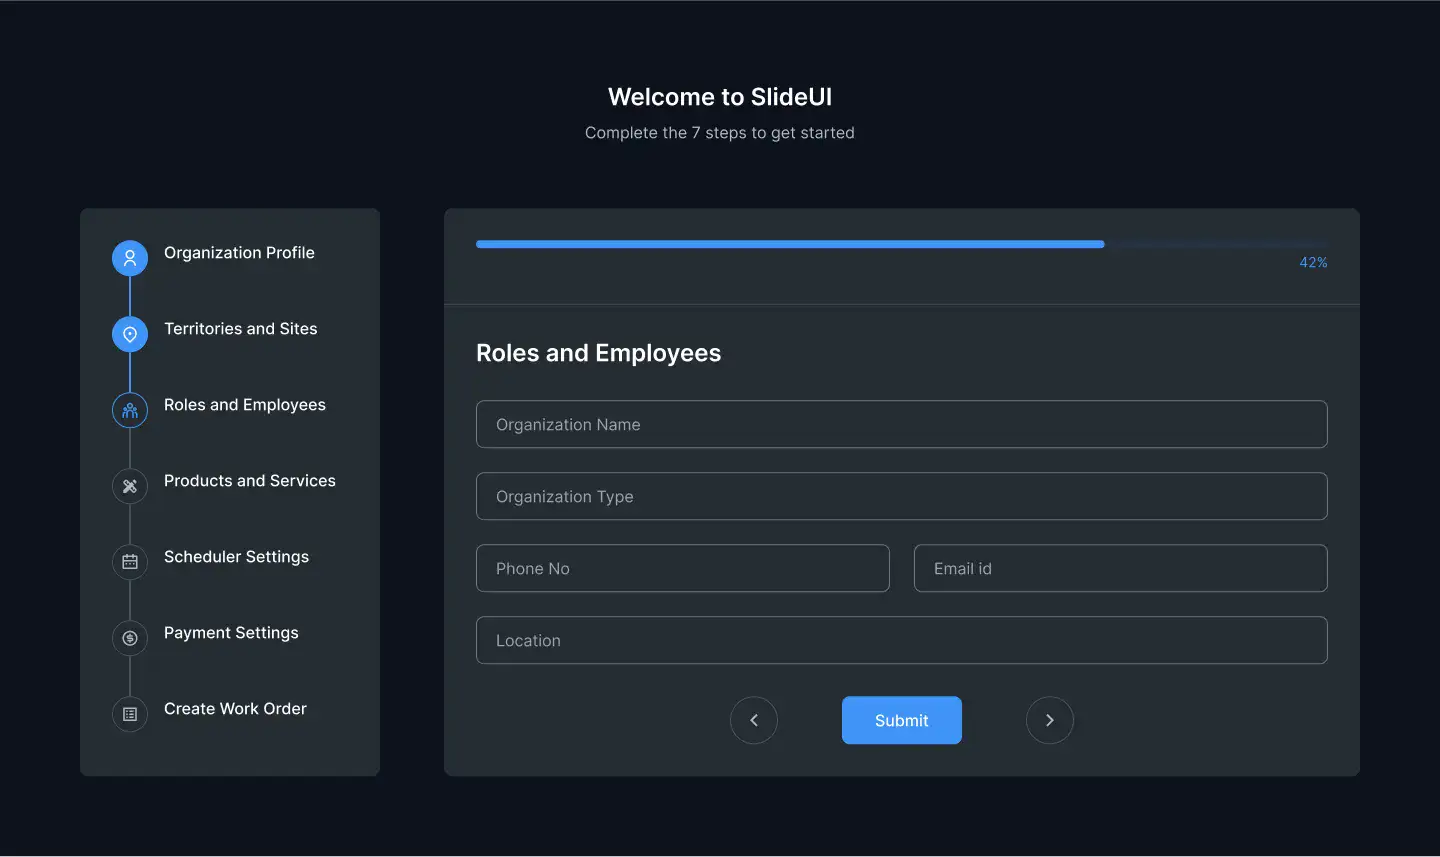
Task: Open the Territories and Sites step
Action: 240,329
